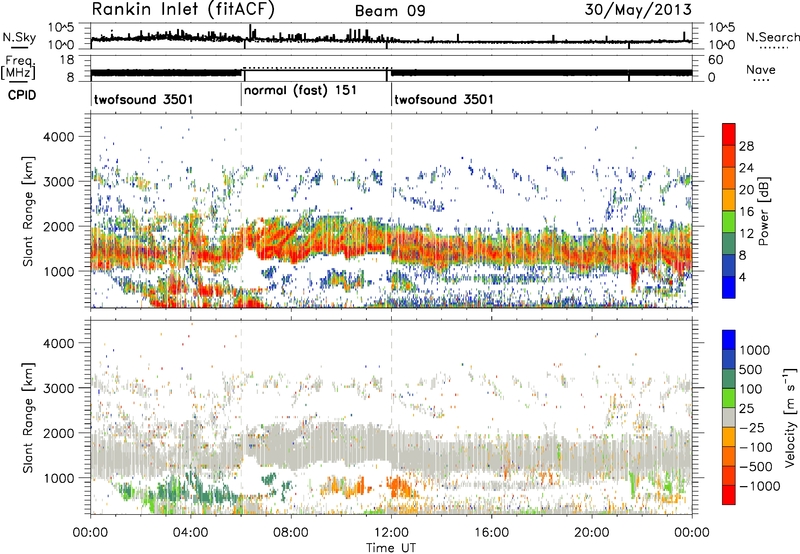Click the "60" tick on the Nave axis

[715, 60]
